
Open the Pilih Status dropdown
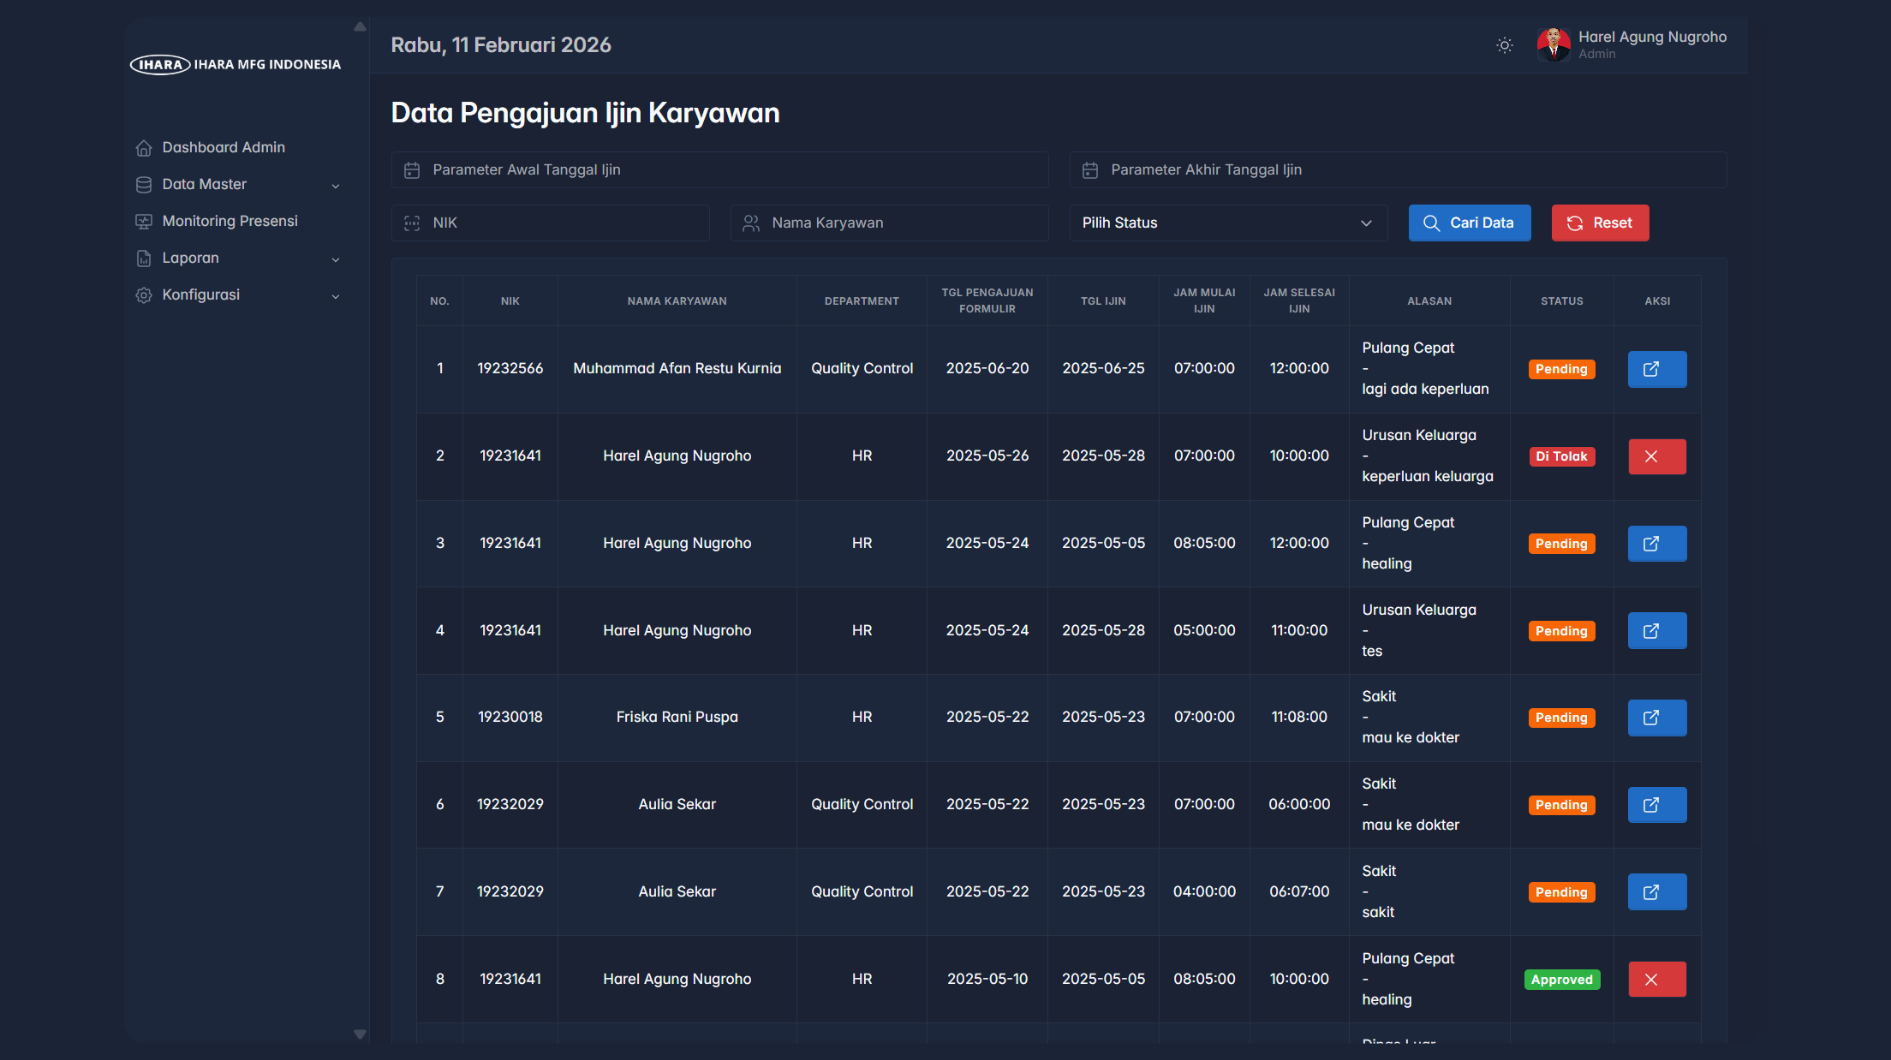click(1228, 223)
